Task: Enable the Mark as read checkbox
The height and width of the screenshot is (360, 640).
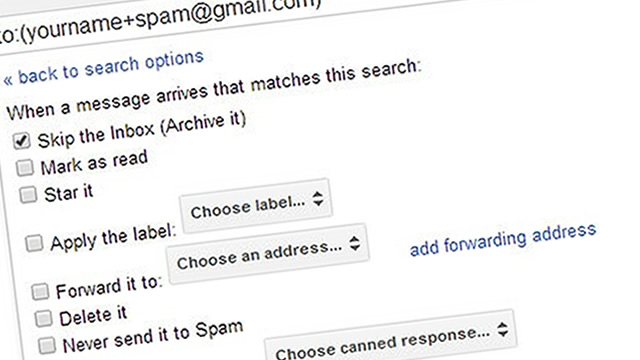Action: click(x=24, y=167)
